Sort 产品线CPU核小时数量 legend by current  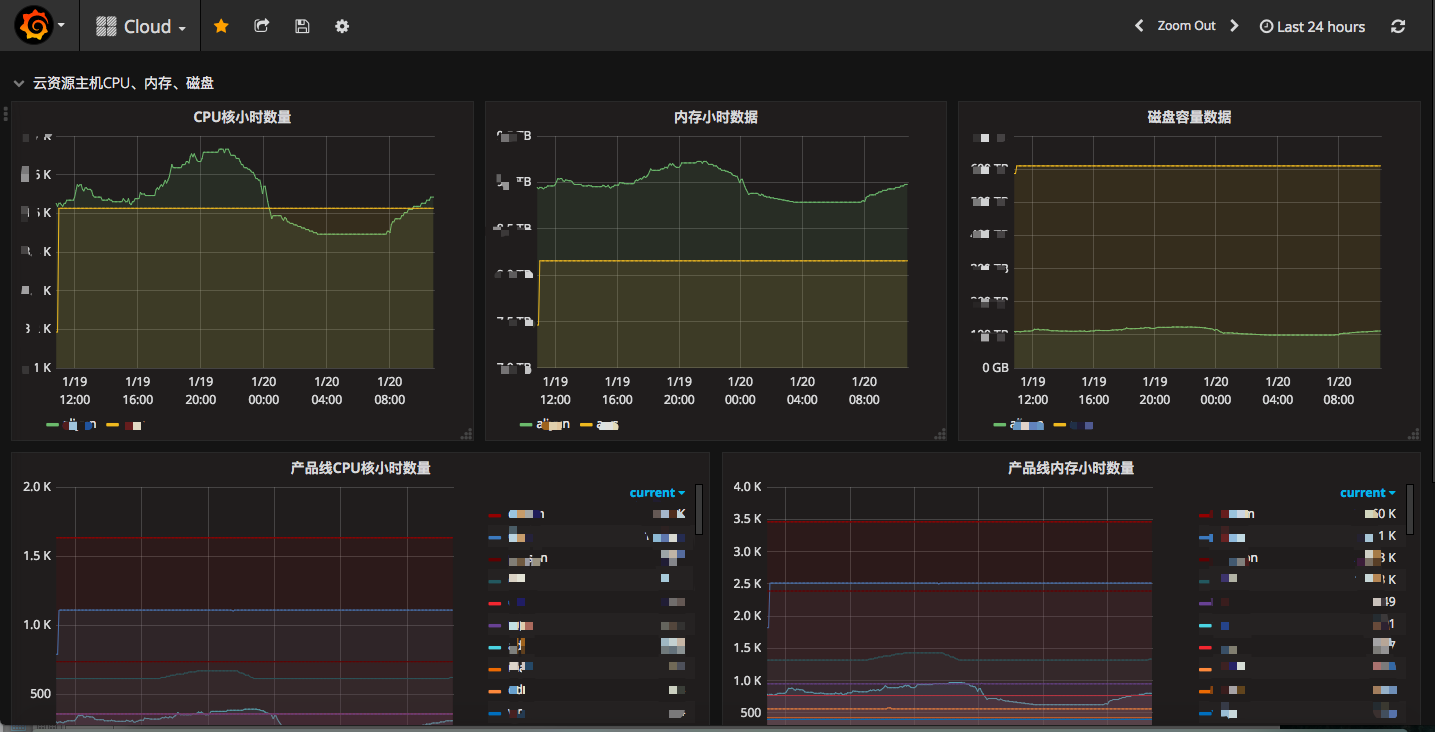(657, 493)
